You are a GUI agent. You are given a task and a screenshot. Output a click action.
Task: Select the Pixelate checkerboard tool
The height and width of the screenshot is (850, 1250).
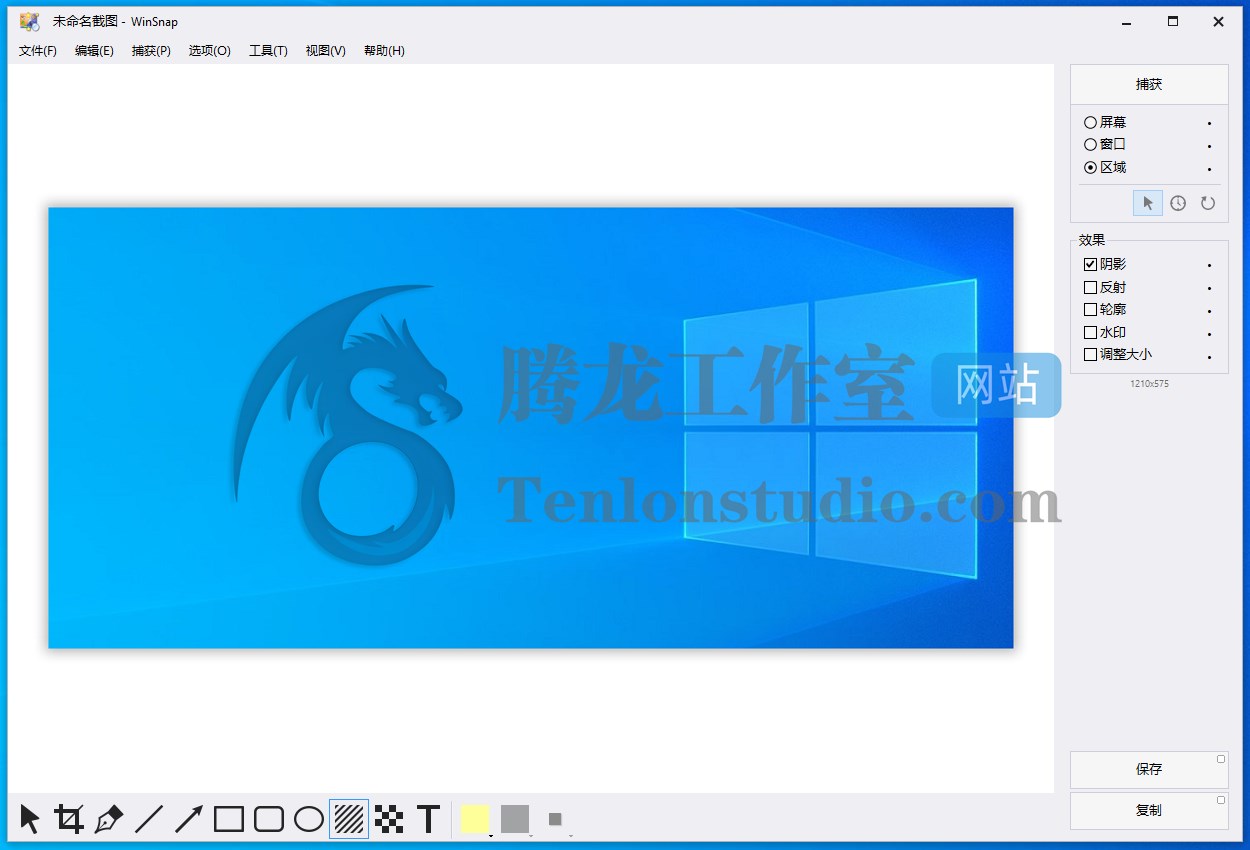click(389, 819)
